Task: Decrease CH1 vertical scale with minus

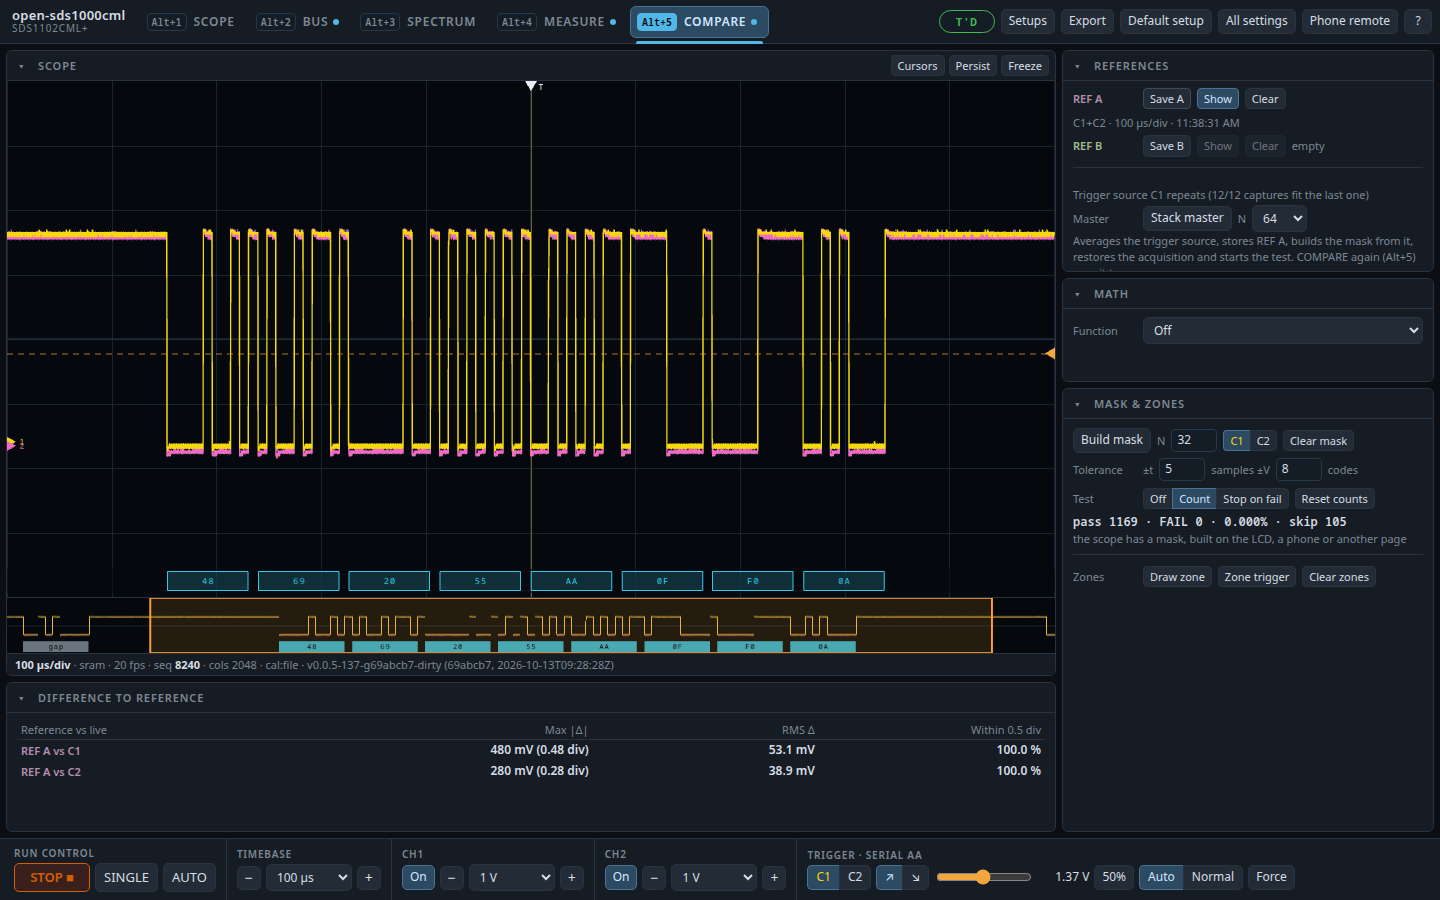Action: pyautogui.click(x=452, y=878)
